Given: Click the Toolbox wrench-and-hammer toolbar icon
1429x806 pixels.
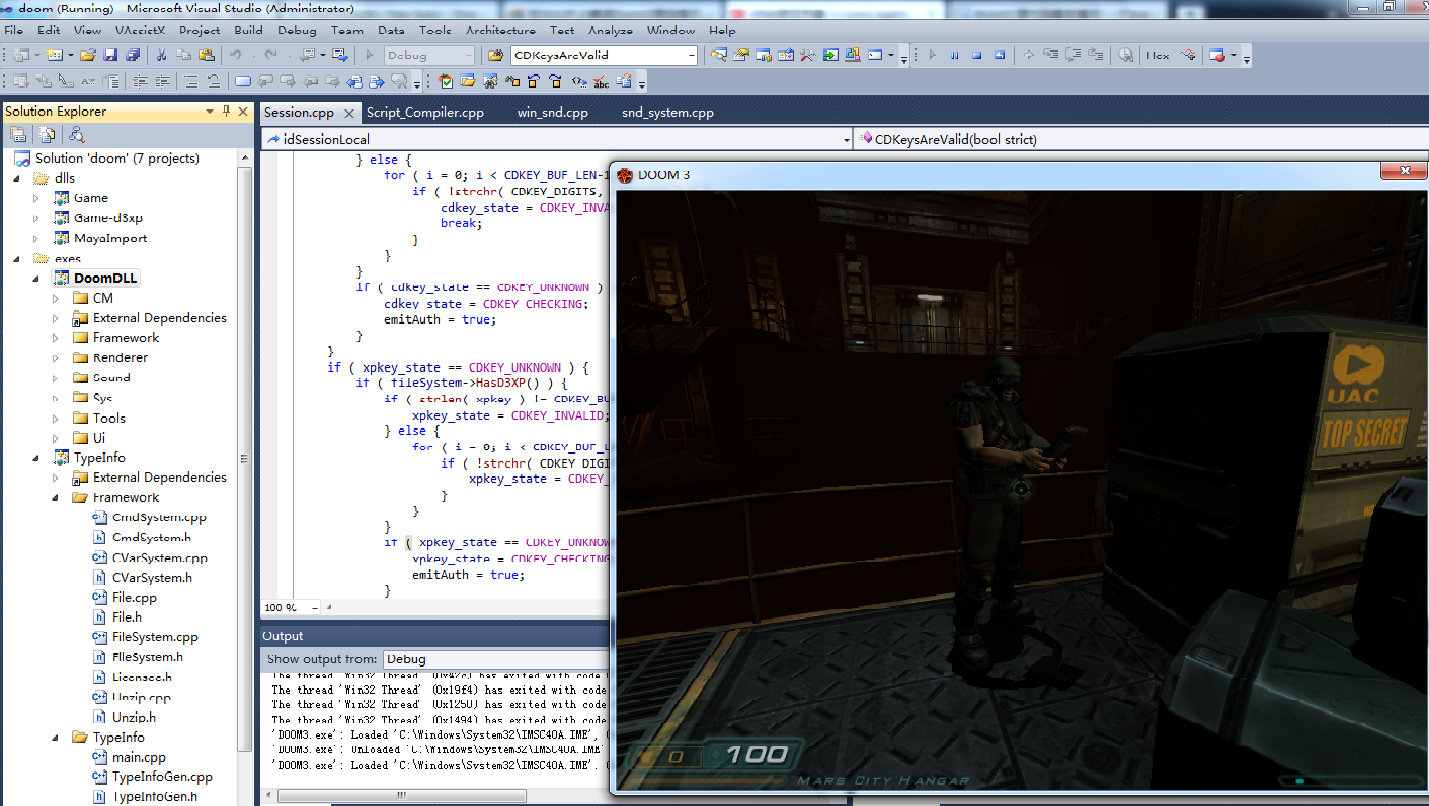Looking at the screenshot, I should 807,55.
